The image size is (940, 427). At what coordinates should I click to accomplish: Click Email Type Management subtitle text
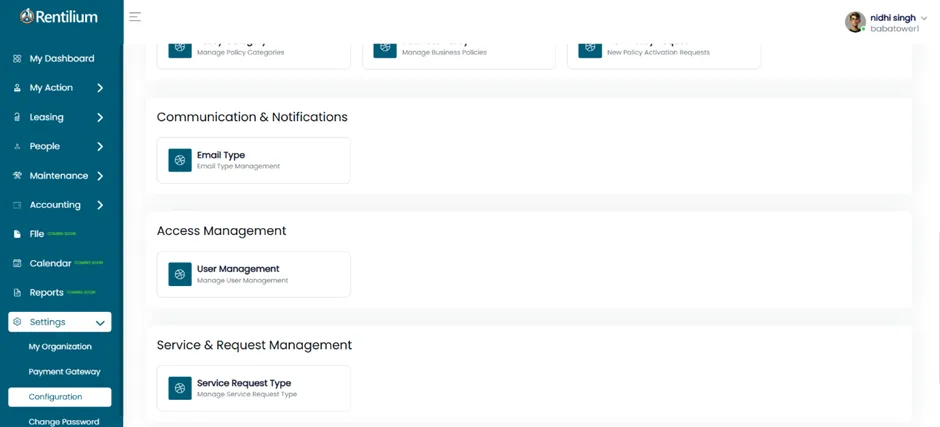[238, 166]
